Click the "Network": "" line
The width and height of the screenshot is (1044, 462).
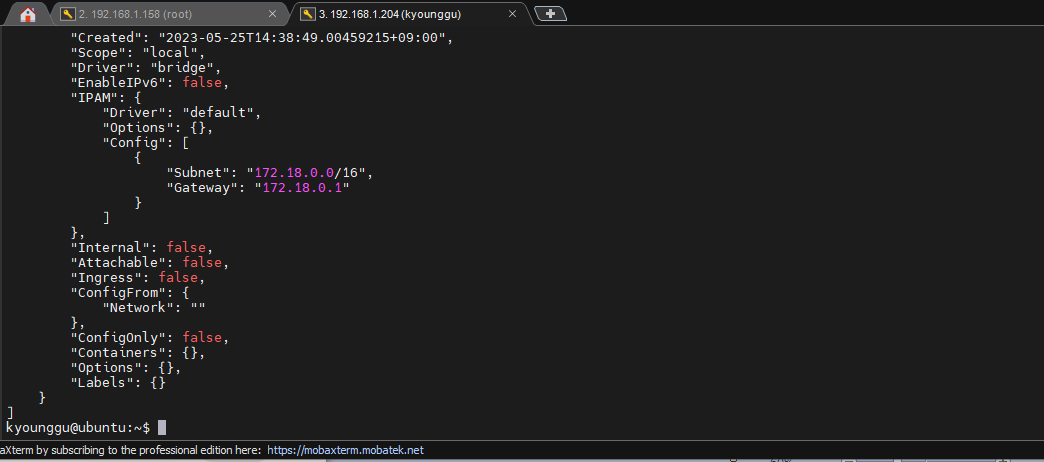click(154, 308)
